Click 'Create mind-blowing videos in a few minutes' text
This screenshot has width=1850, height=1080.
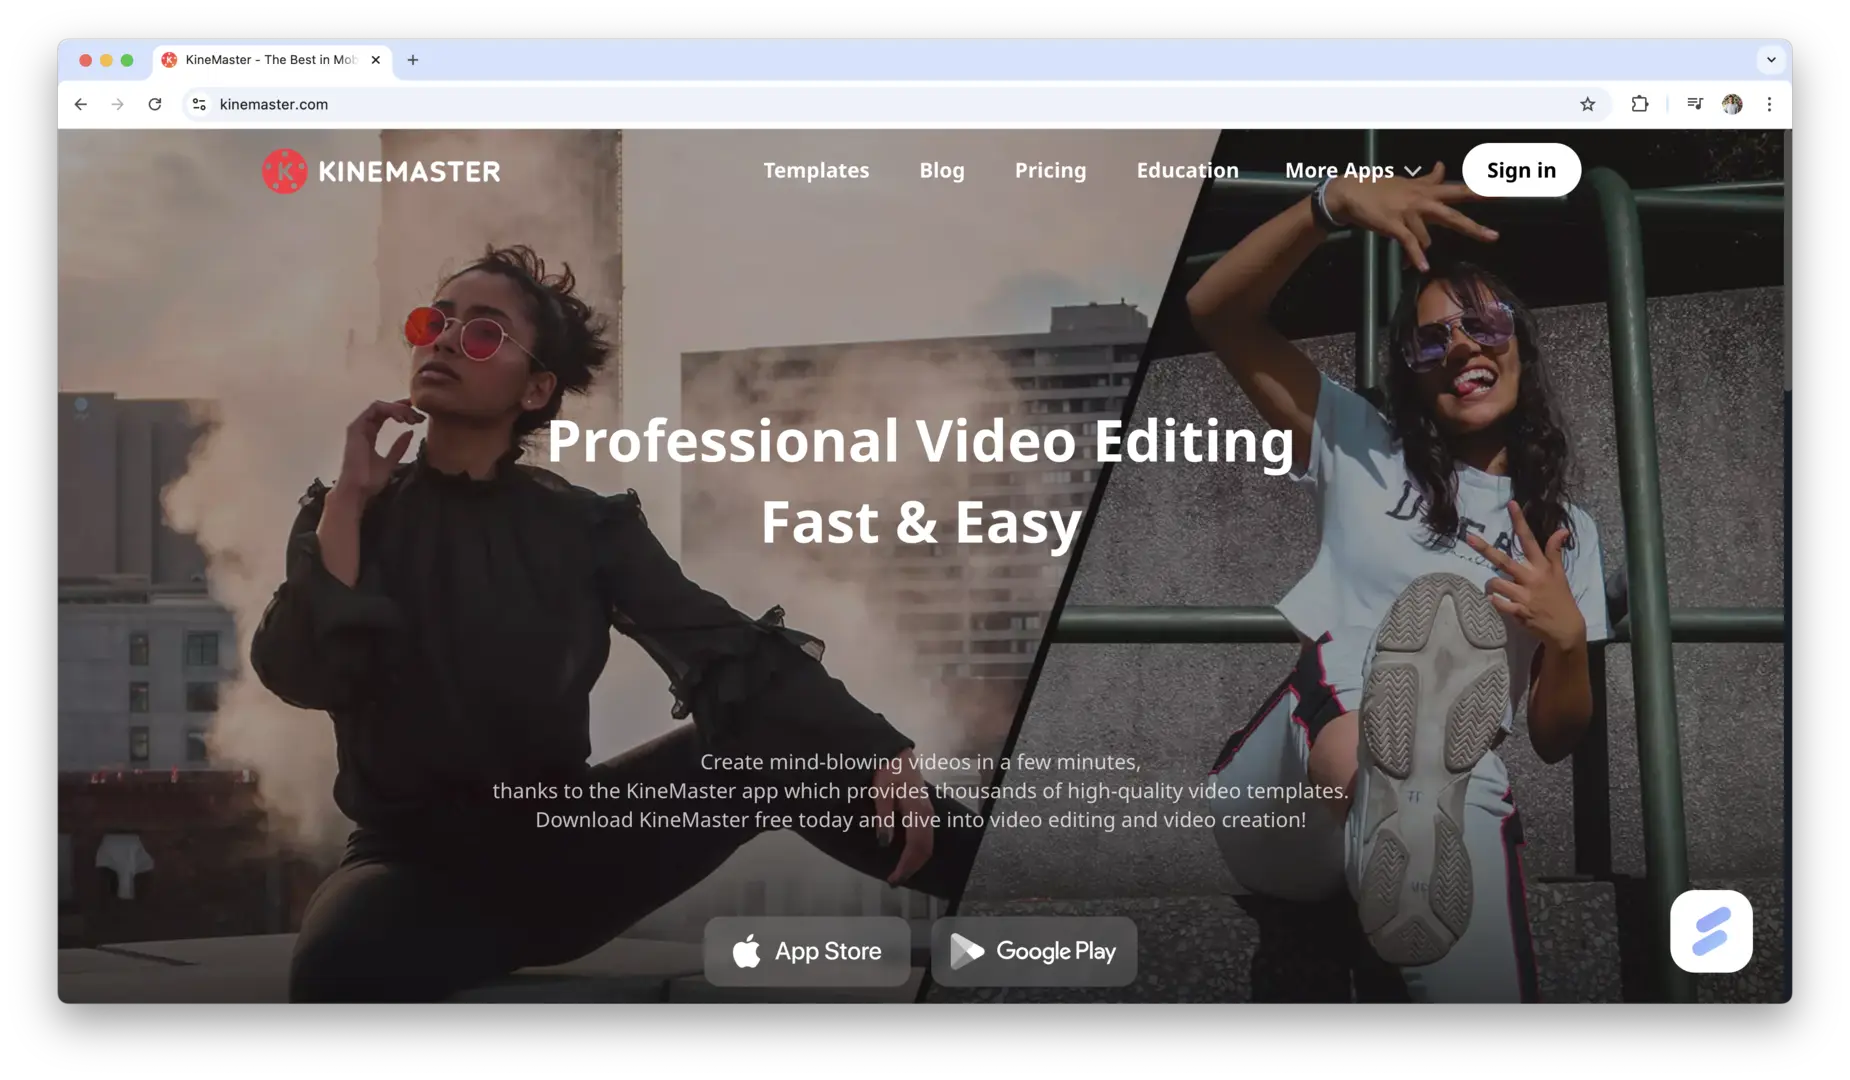coord(920,762)
